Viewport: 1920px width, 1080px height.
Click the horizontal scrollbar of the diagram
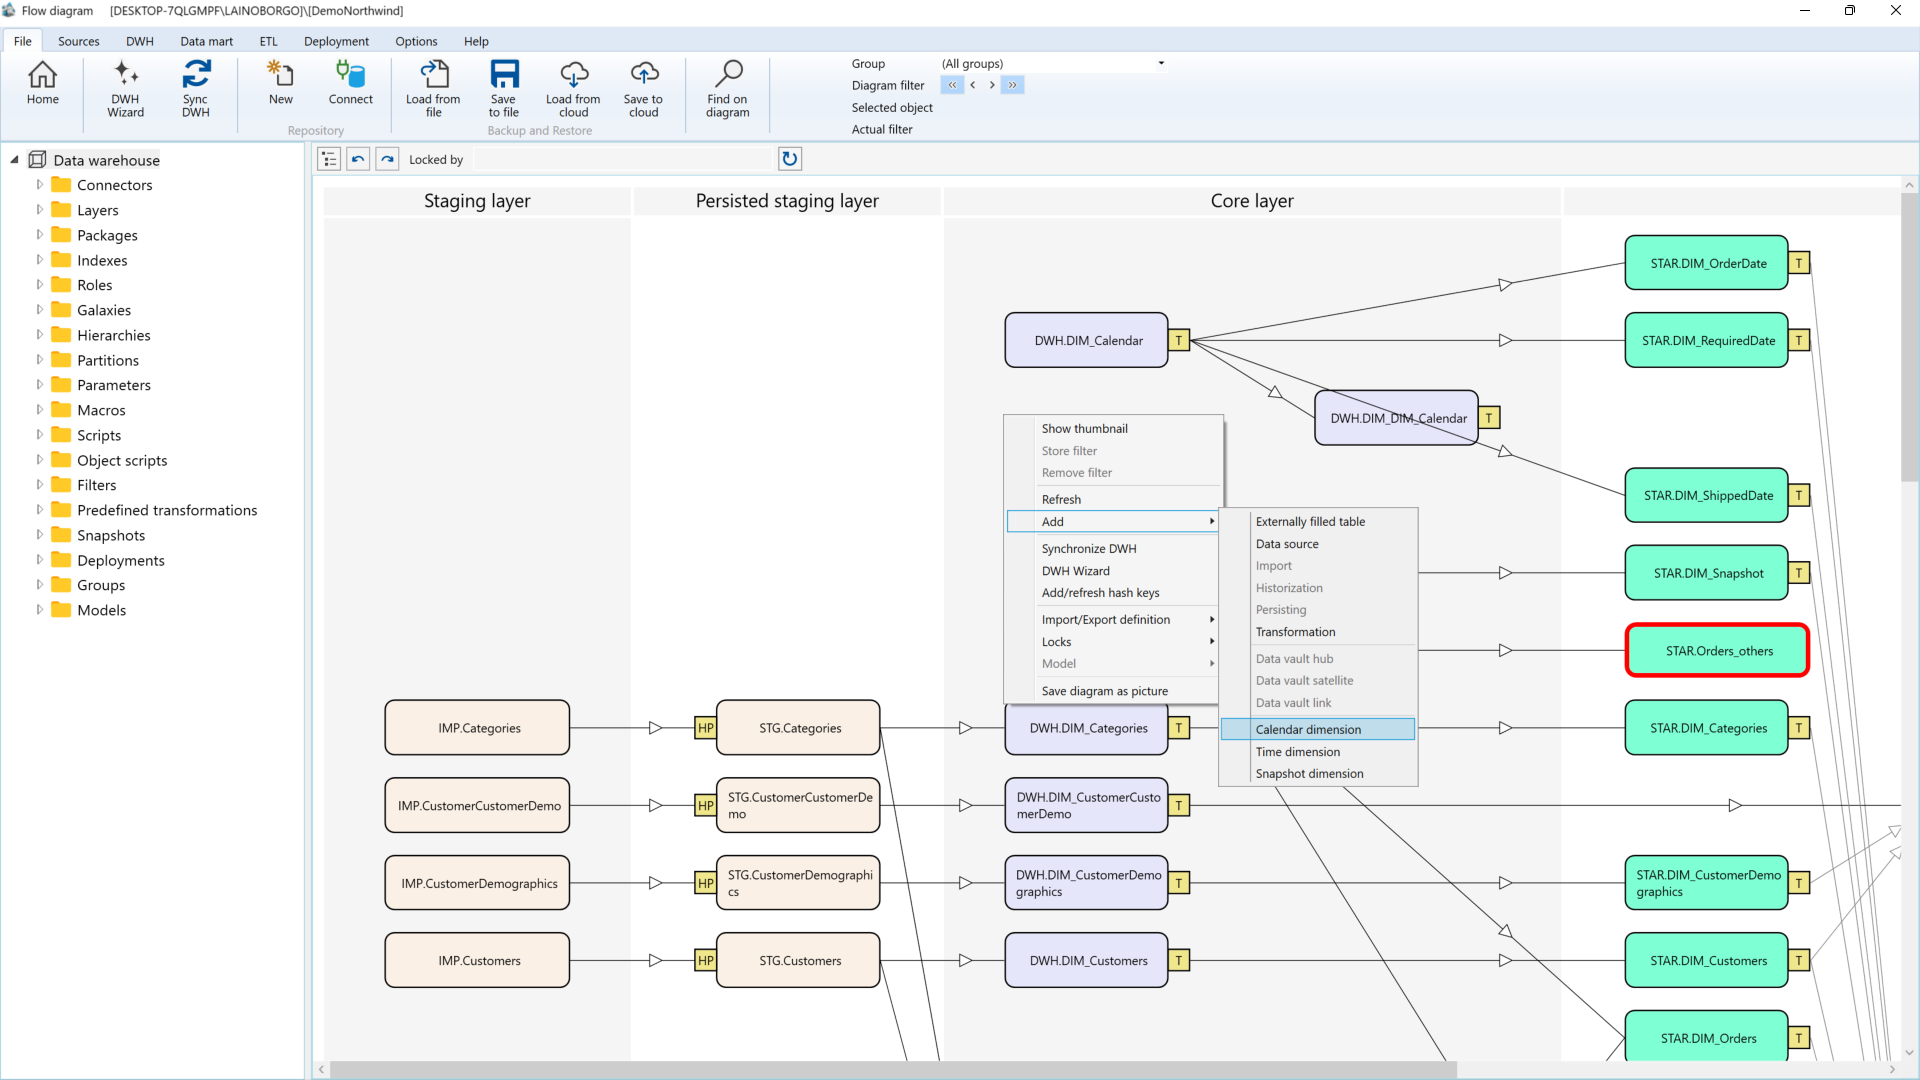click(893, 1069)
